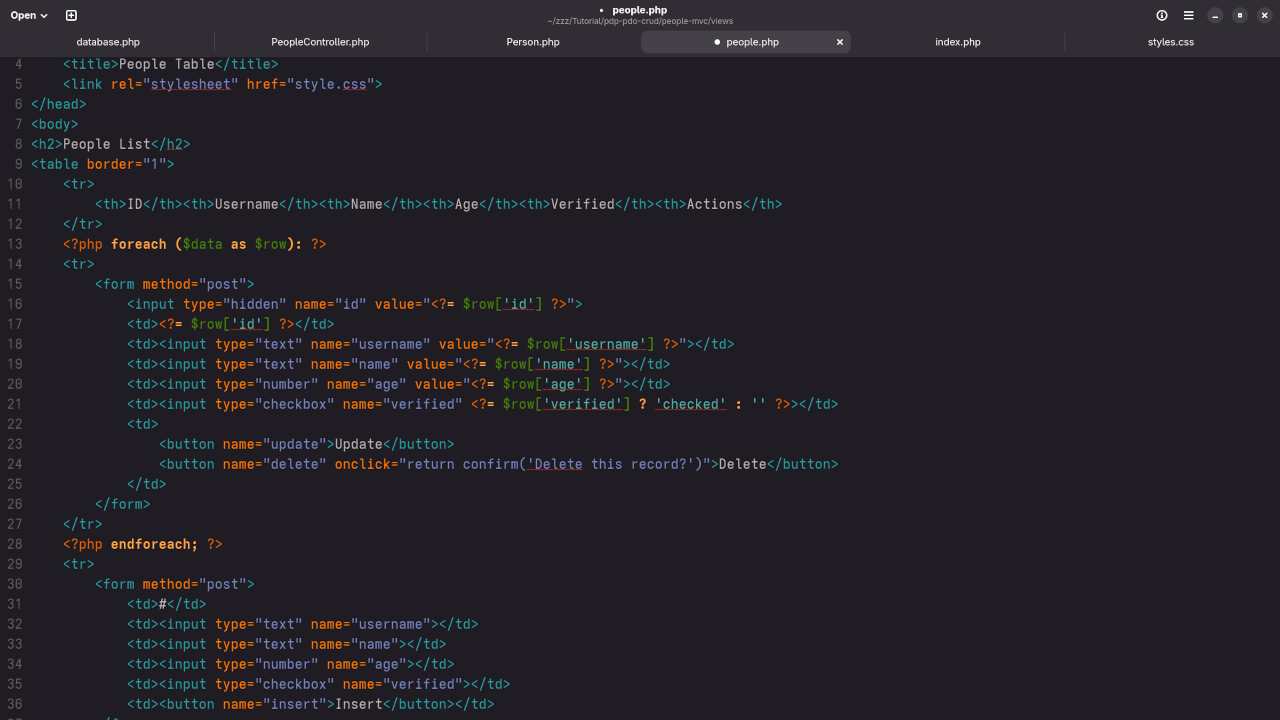Show document properties info icon
Image resolution: width=1280 pixels, height=720 pixels.
(x=1162, y=15)
